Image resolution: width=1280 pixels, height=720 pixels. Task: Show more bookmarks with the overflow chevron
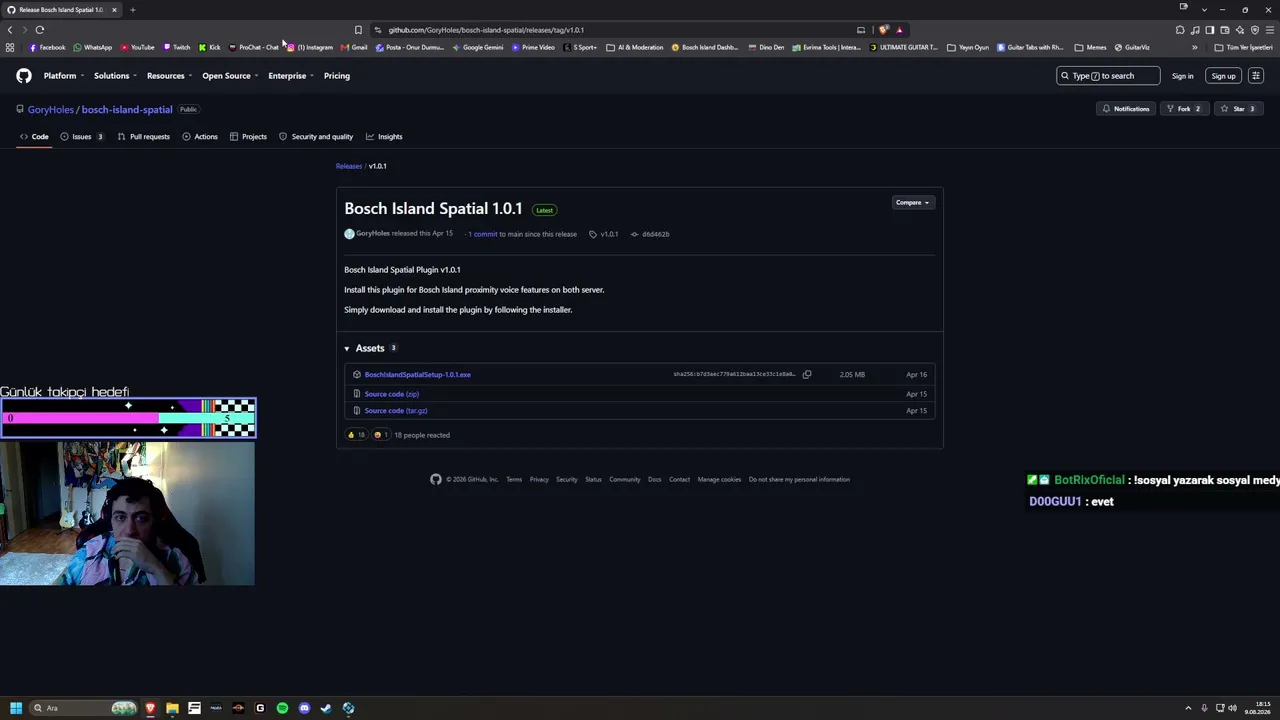pos(1194,47)
